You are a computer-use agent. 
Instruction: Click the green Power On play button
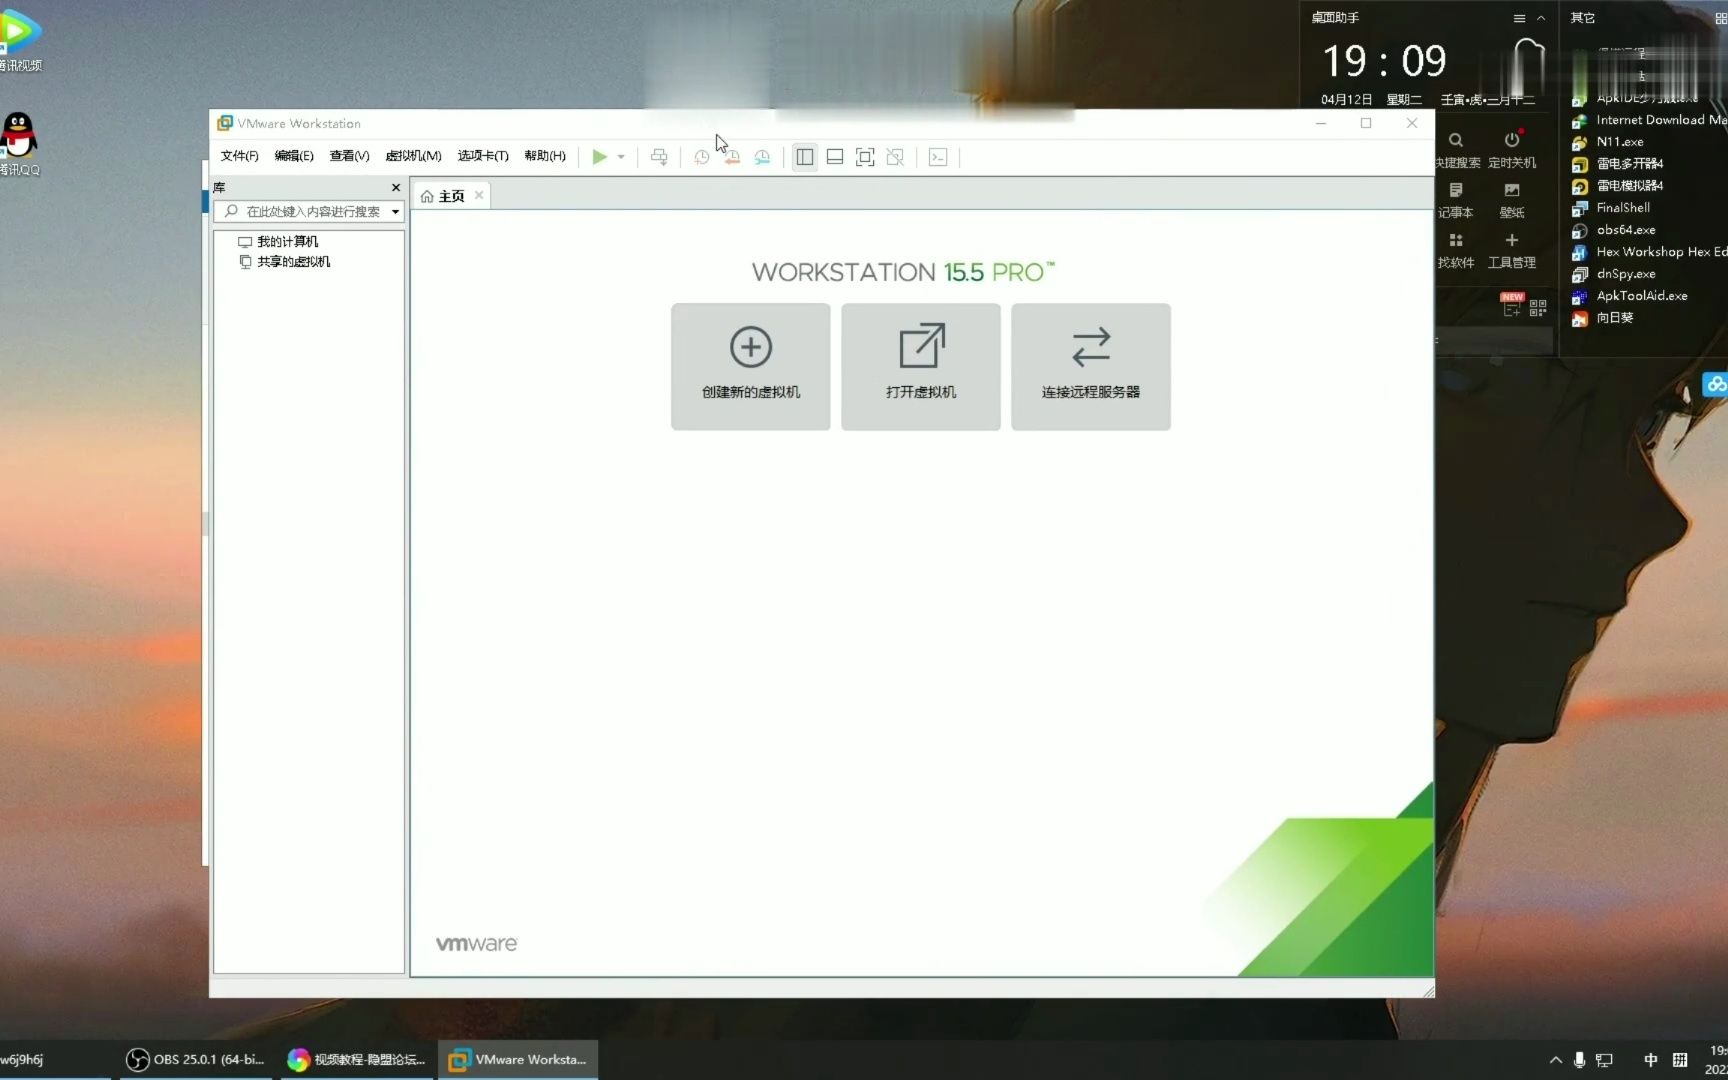tap(599, 157)
